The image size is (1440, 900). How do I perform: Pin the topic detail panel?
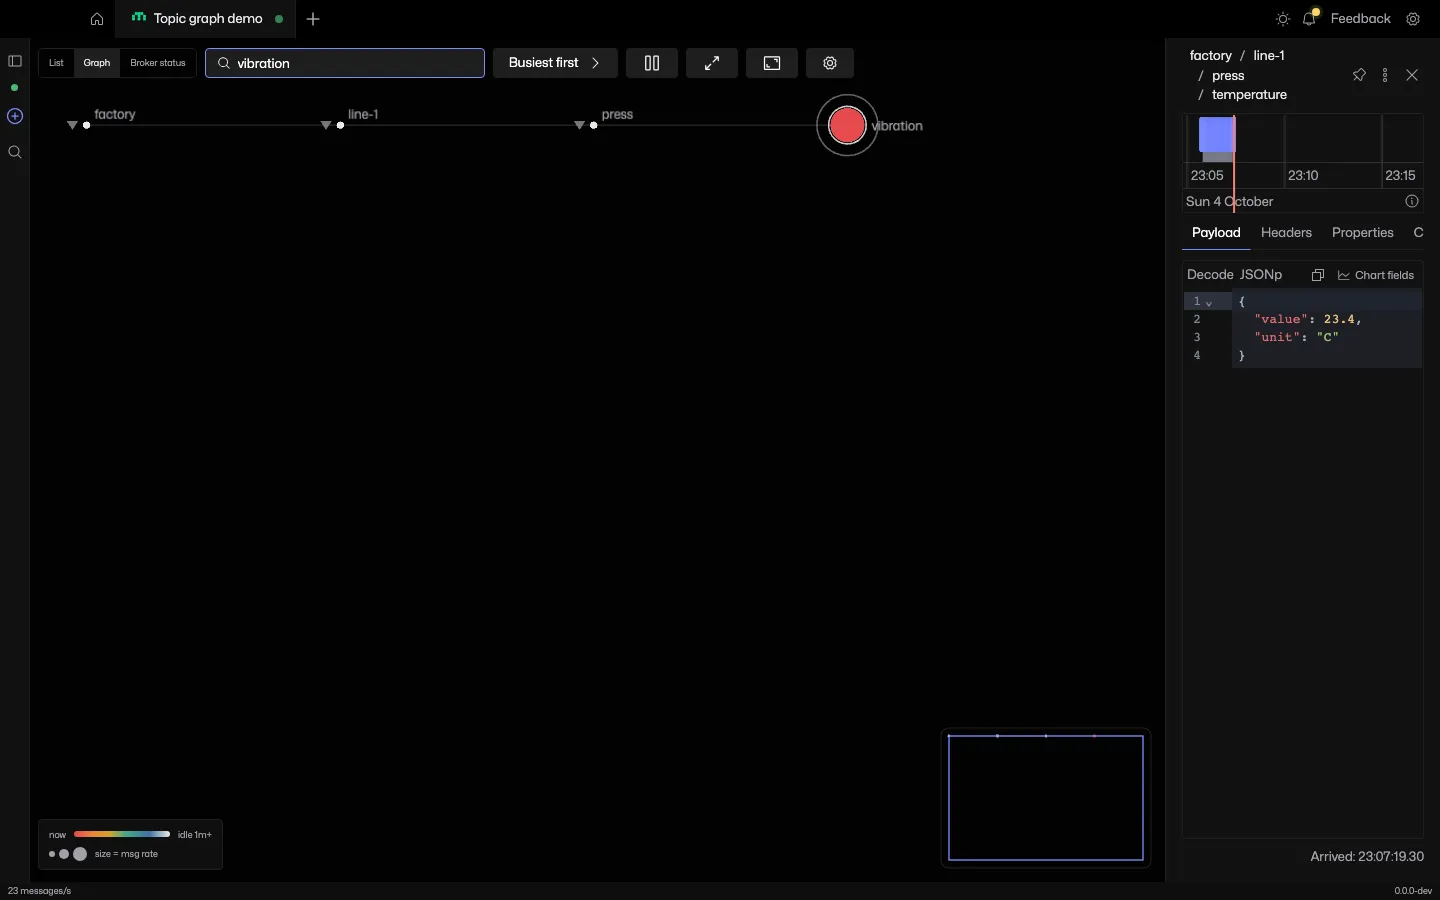point(1359,75)
